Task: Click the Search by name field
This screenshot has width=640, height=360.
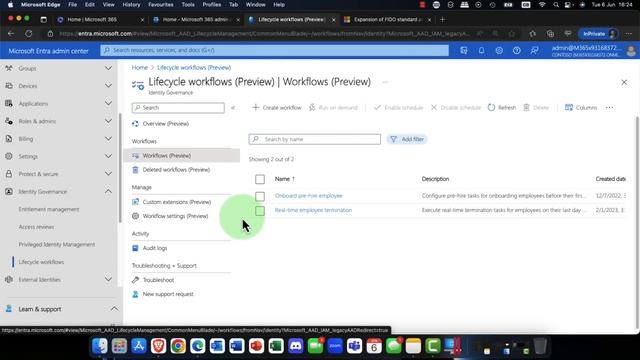Action: 314,139
